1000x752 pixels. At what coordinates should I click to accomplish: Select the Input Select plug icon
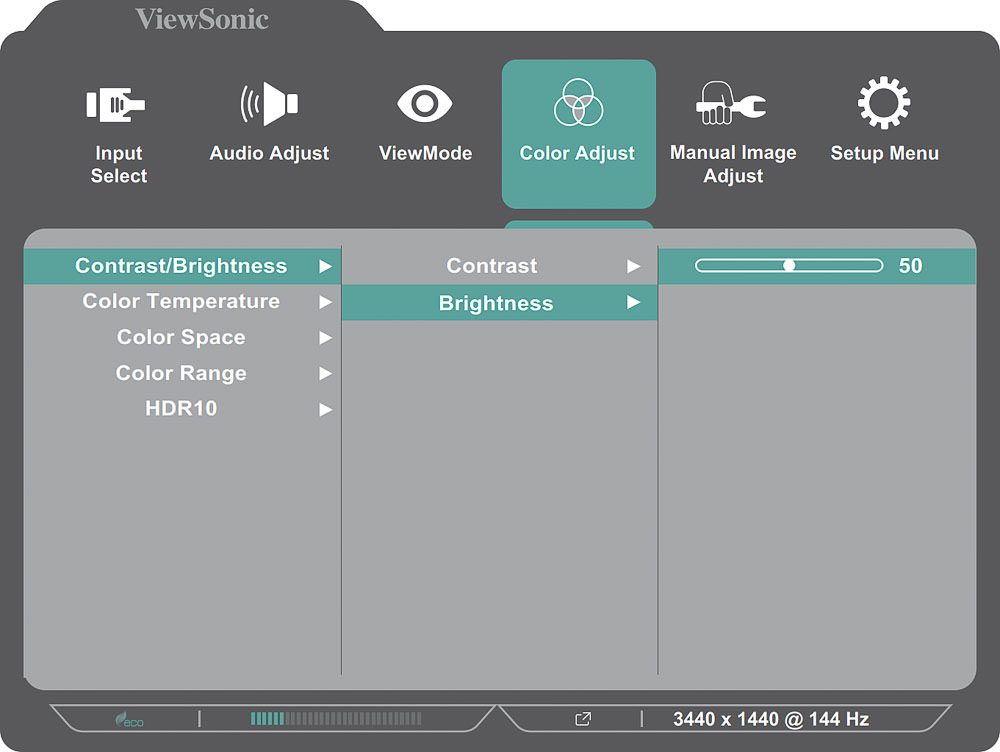117,104
